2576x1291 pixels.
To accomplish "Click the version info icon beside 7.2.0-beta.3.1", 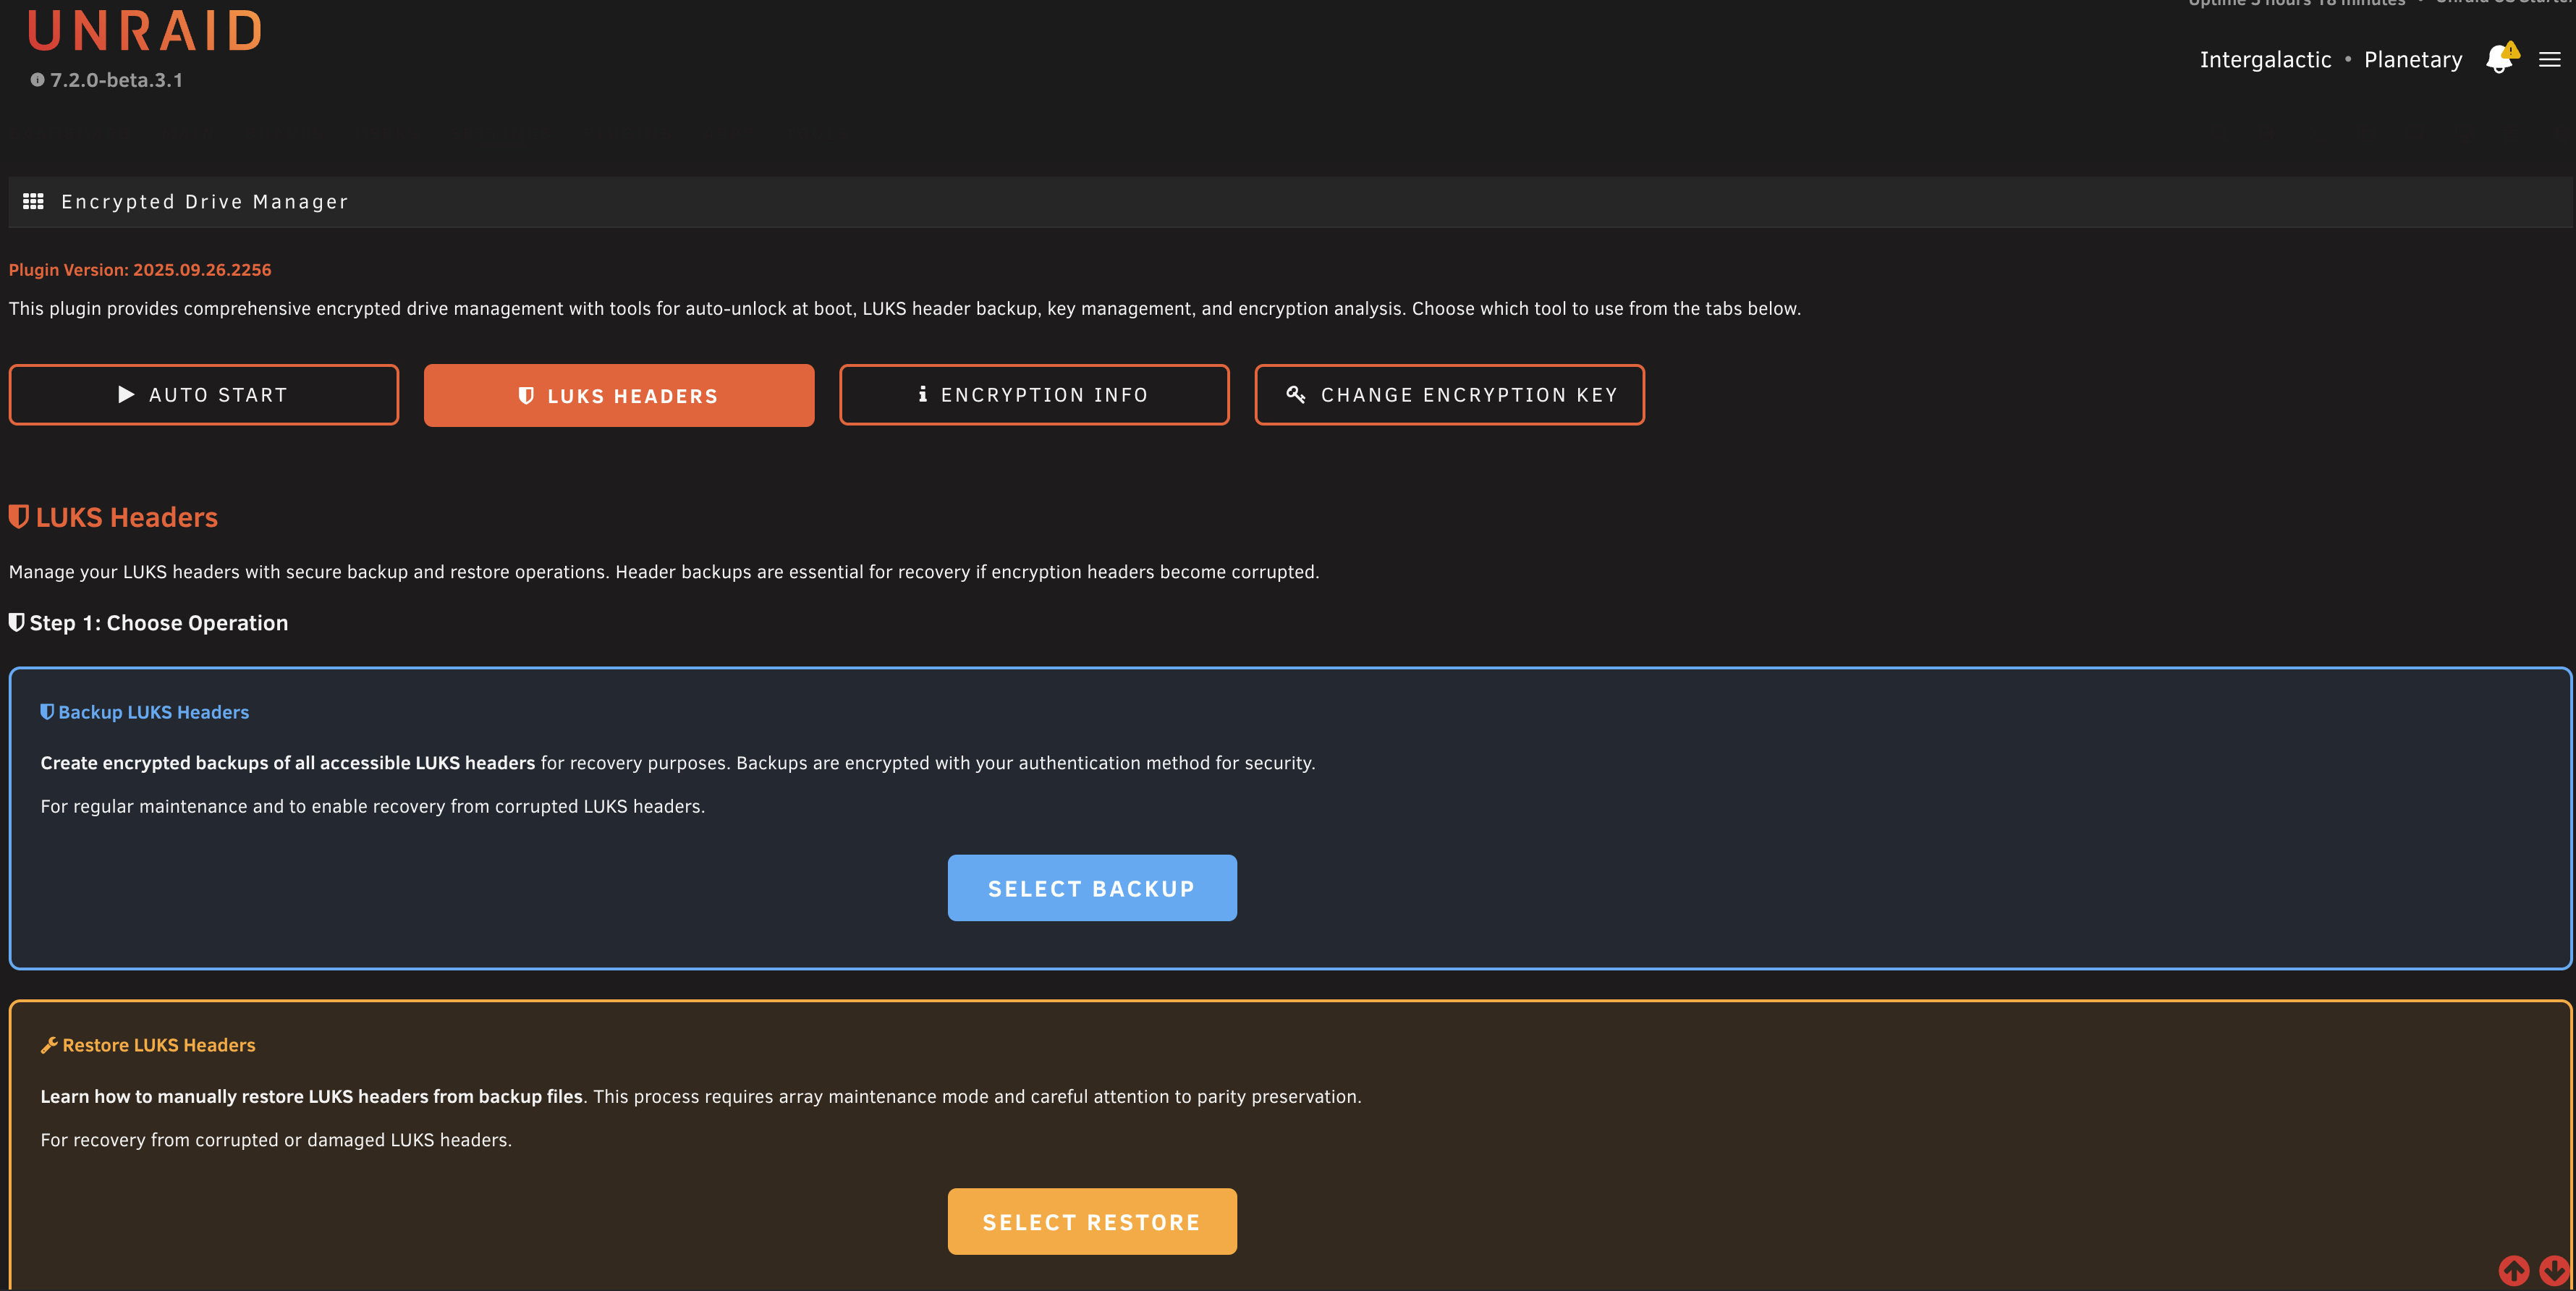I will coord(37,80).
